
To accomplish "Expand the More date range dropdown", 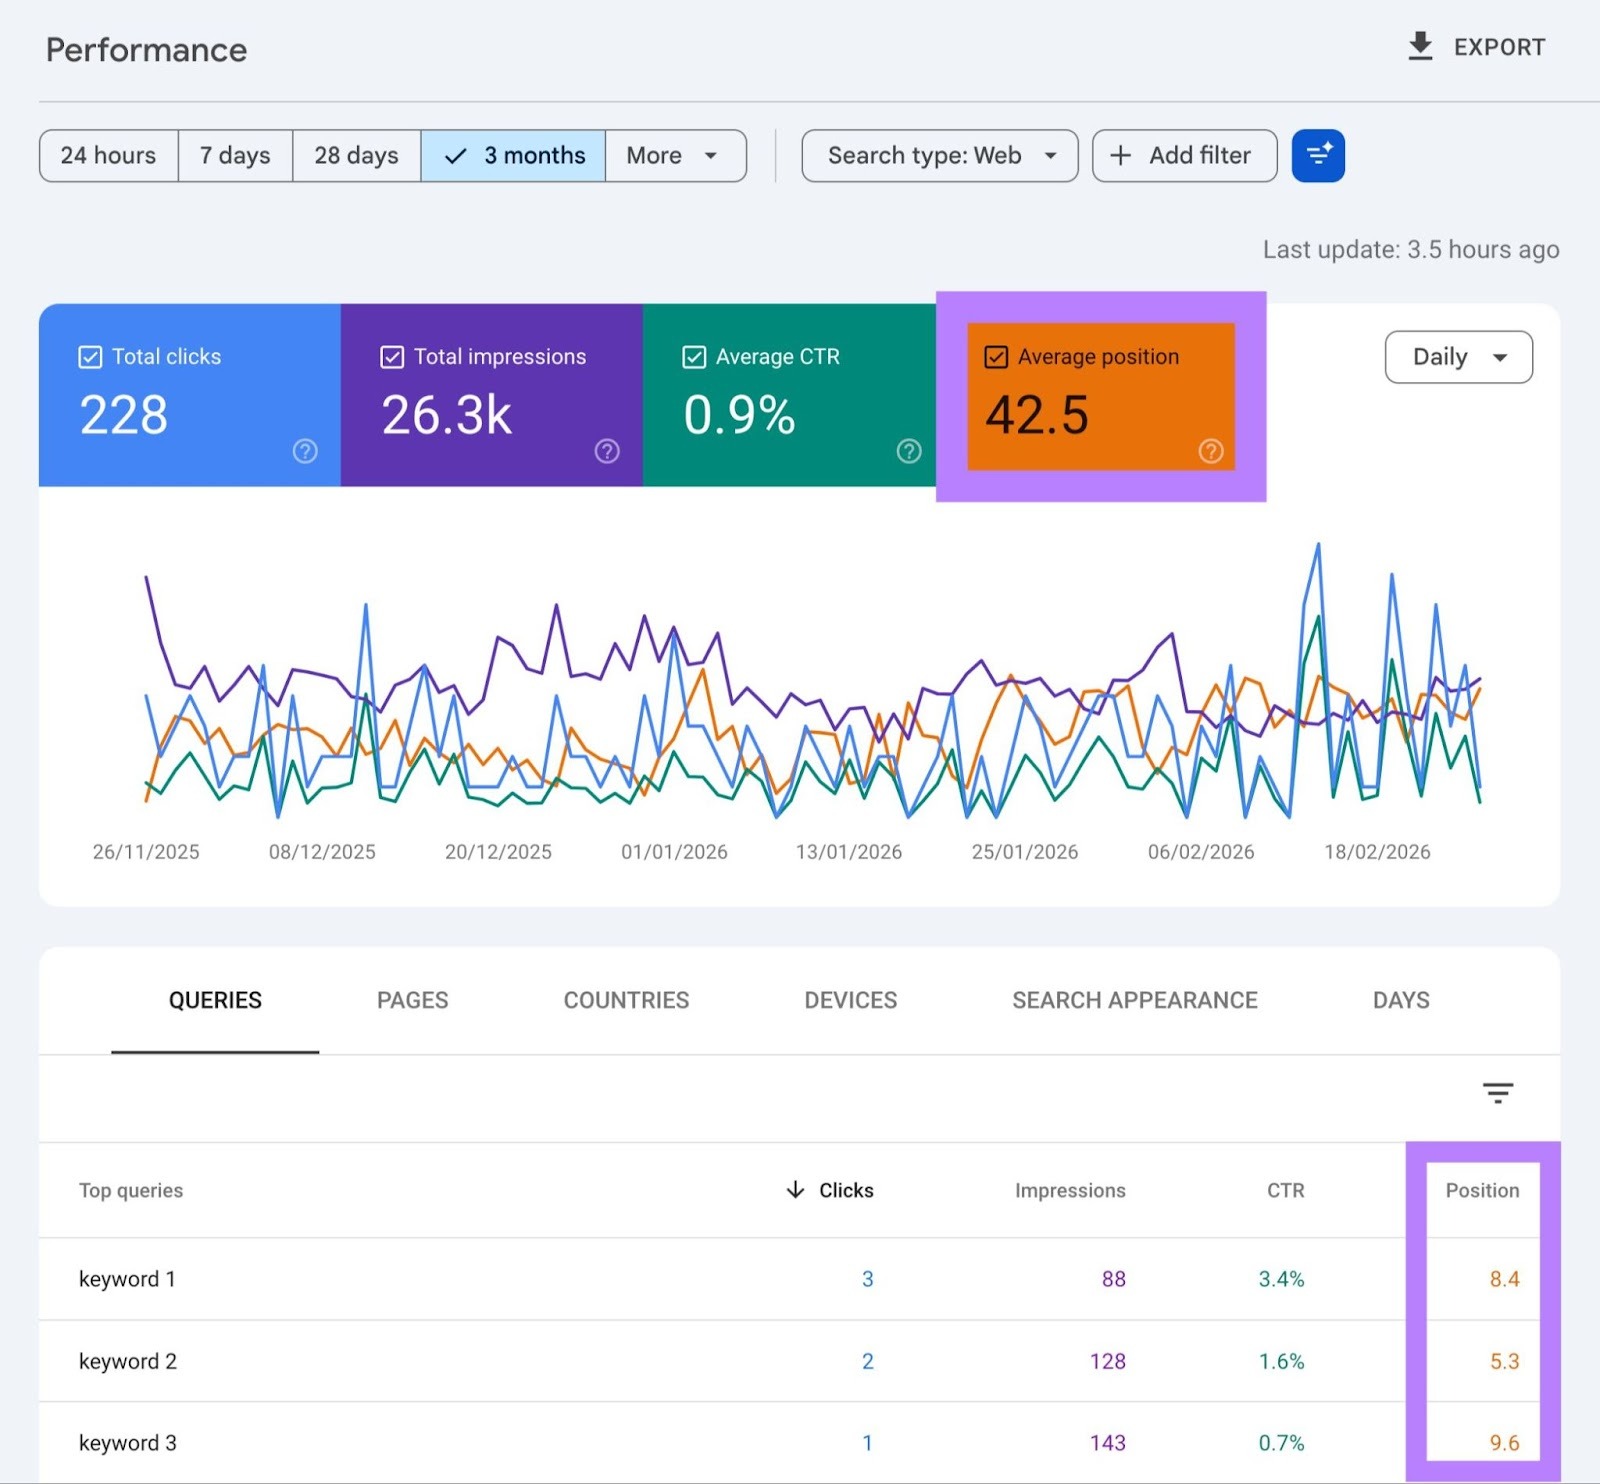I will (675, 155).
